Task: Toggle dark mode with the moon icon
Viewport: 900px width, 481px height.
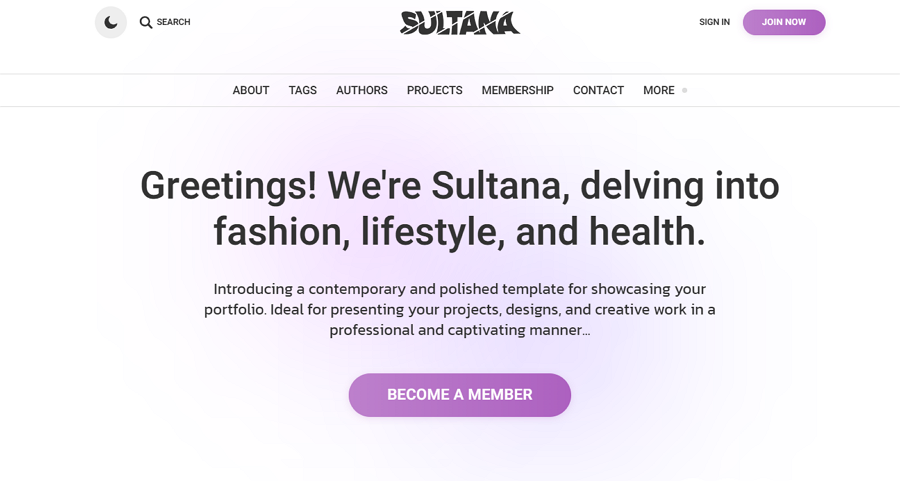Action: (x=111, y=22)
